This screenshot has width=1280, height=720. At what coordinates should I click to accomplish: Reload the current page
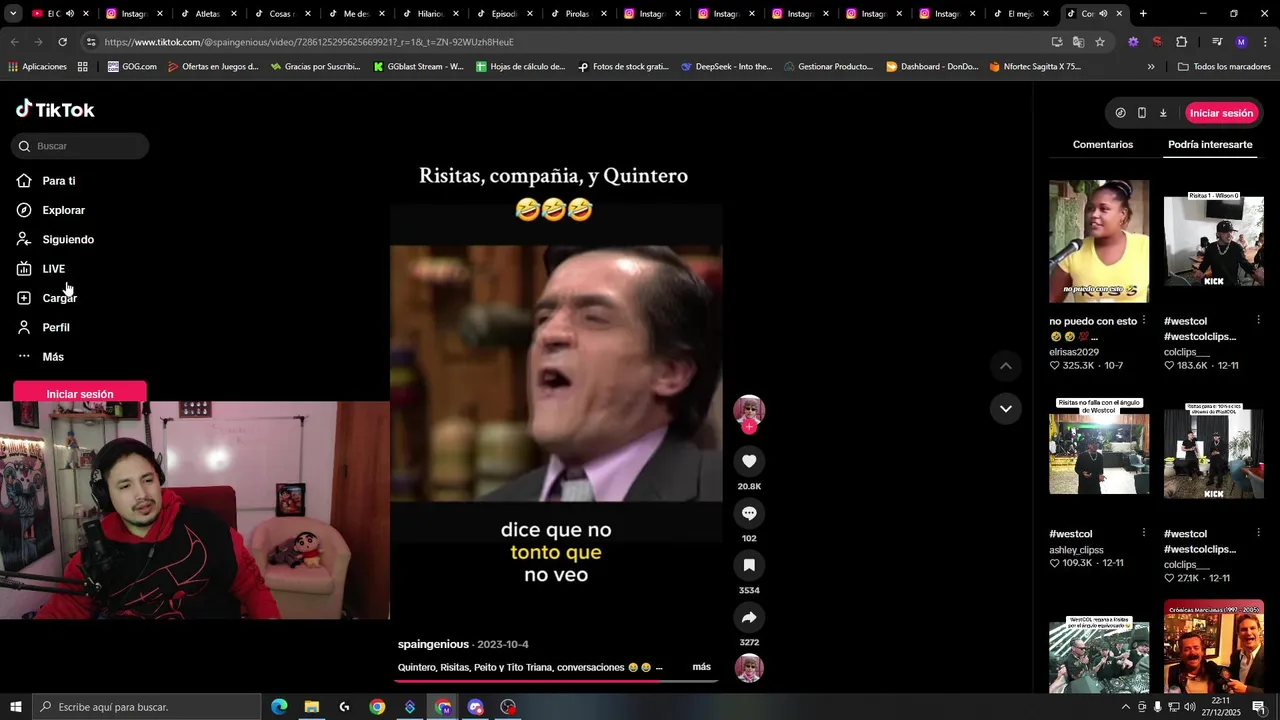(62, 42)
